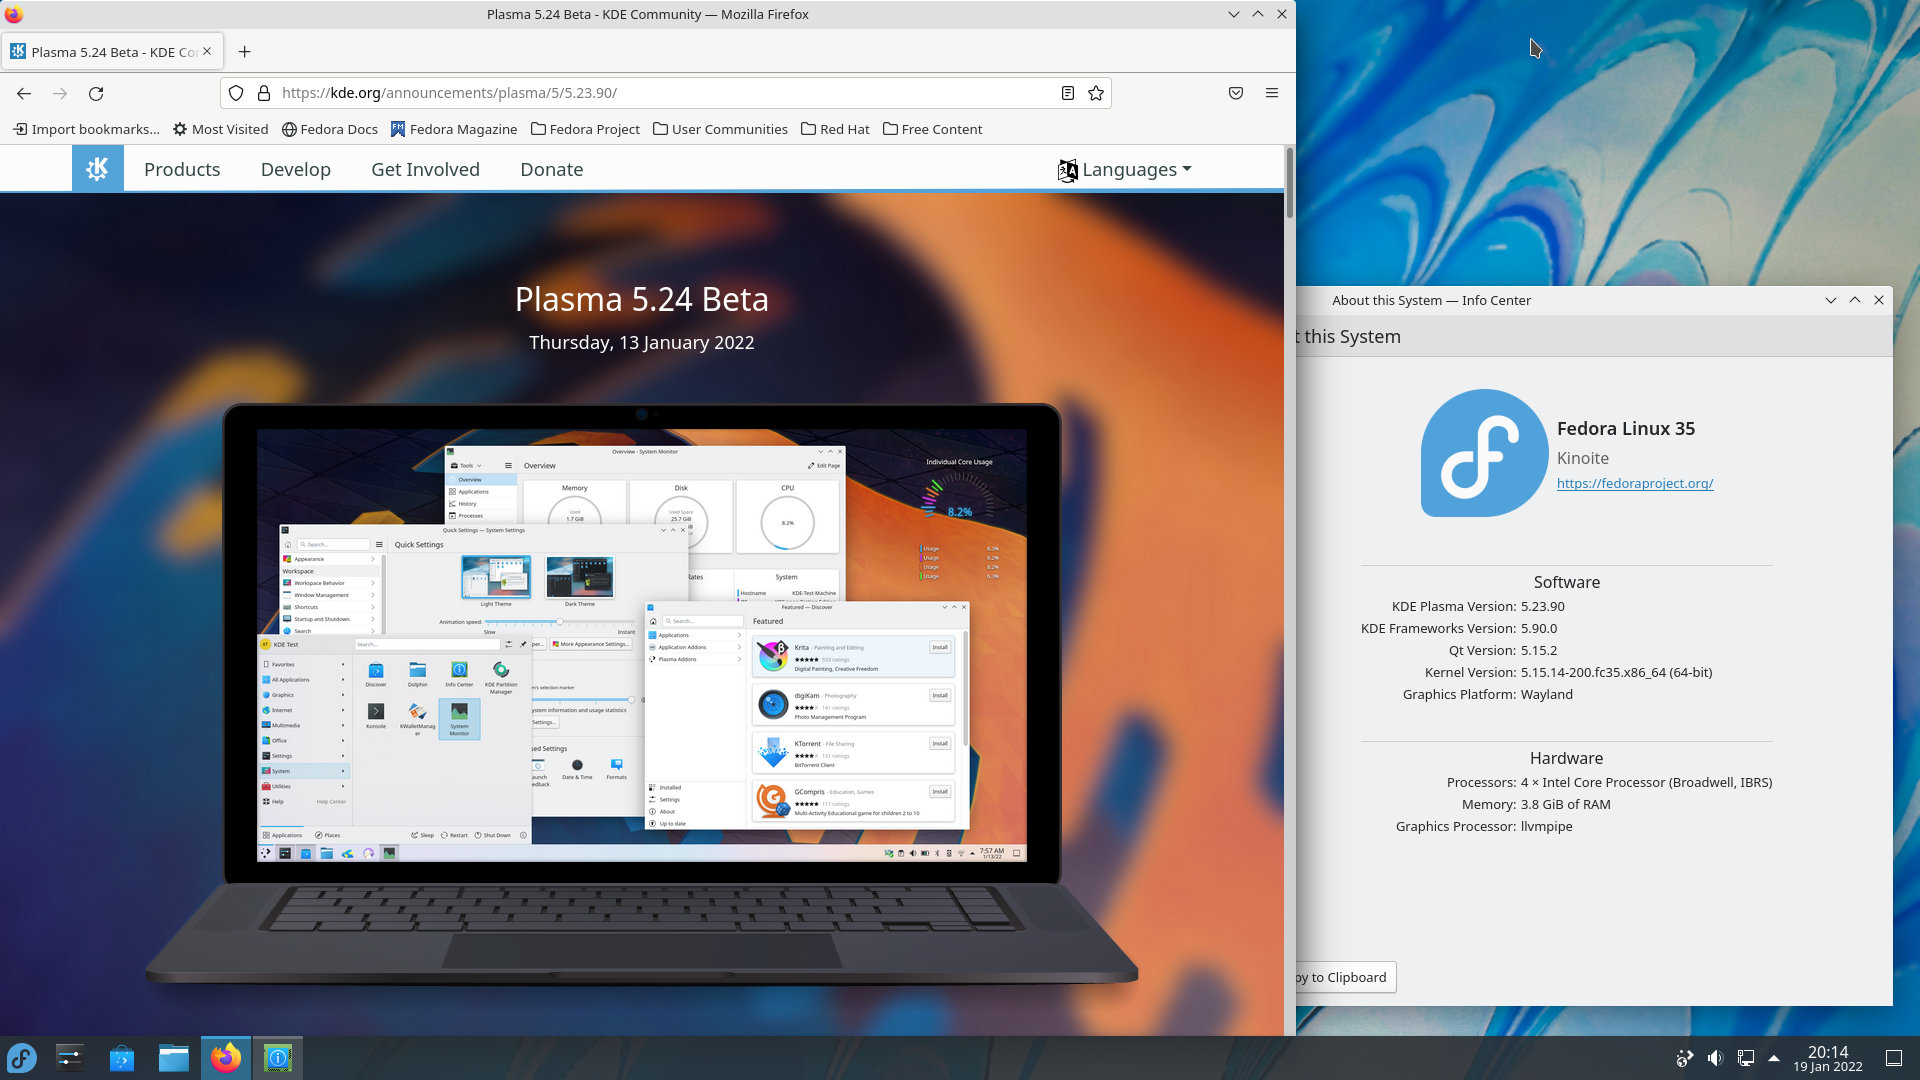The width and height of the screenshot is (1920, 1080).
Task: Click the Dolphin file manager icon in taskbar
Action: (x=173, y=1056)
